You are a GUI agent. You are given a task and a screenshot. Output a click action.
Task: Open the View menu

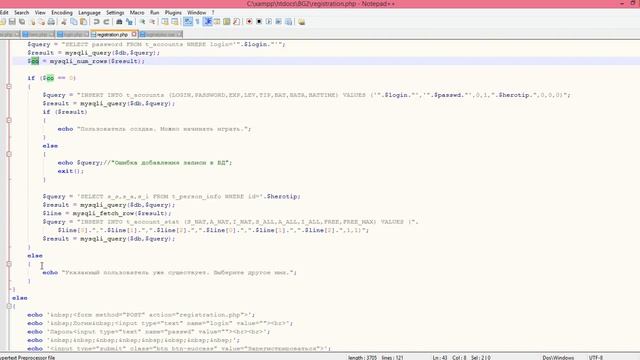40,13
